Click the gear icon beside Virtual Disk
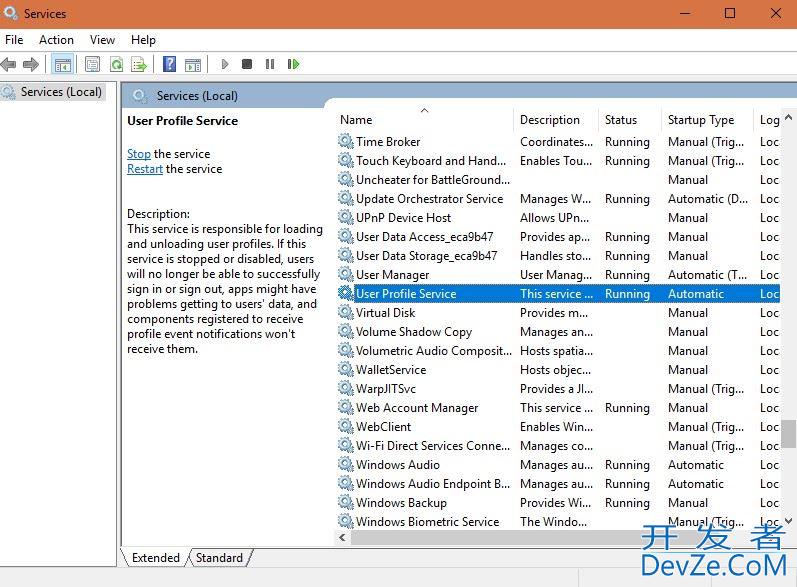 (346, 313)
